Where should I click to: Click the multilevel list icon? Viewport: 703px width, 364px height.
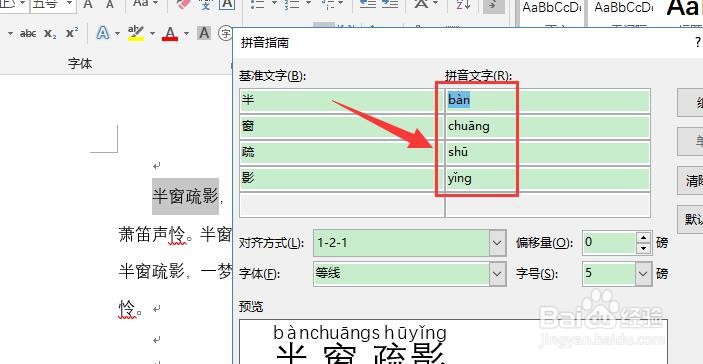[328, 4]
